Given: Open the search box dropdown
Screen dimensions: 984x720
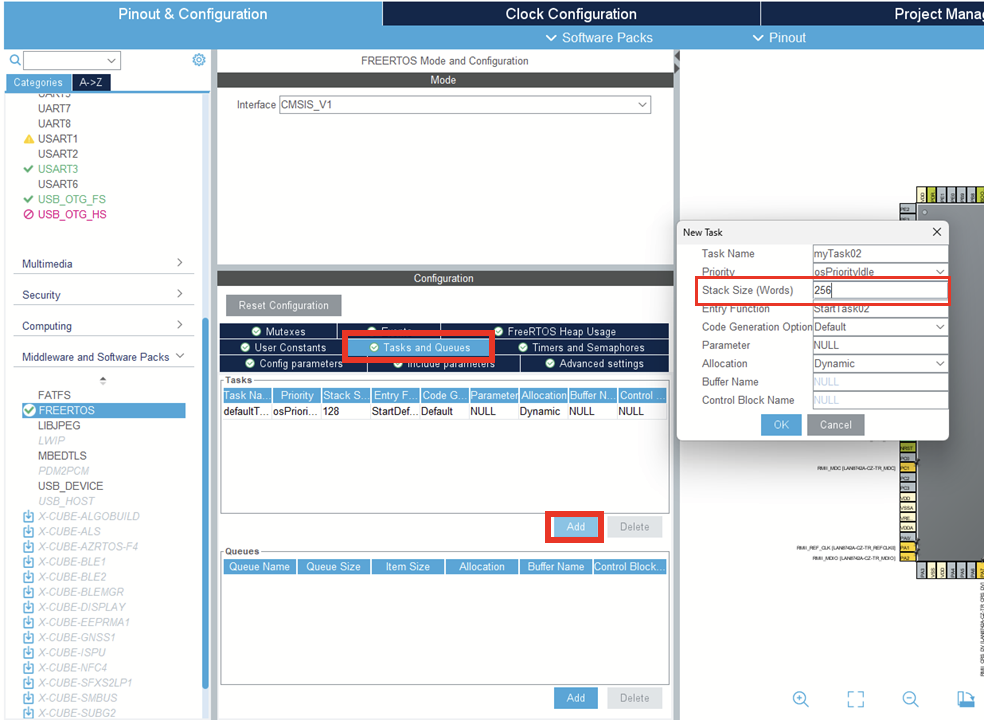Looking at the screenshot, I should [x=111, y=60].
